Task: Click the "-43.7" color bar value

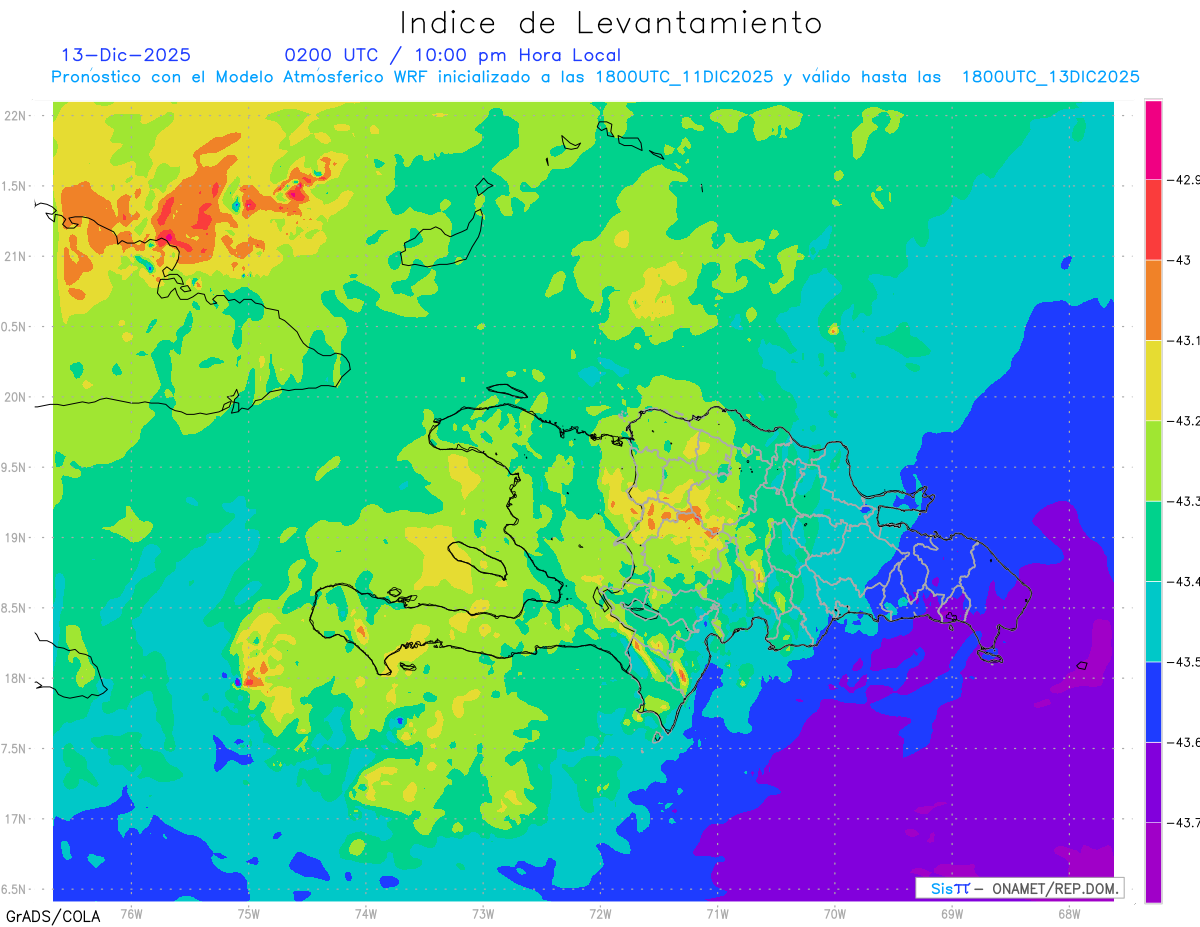Action: coord(1184,823)
